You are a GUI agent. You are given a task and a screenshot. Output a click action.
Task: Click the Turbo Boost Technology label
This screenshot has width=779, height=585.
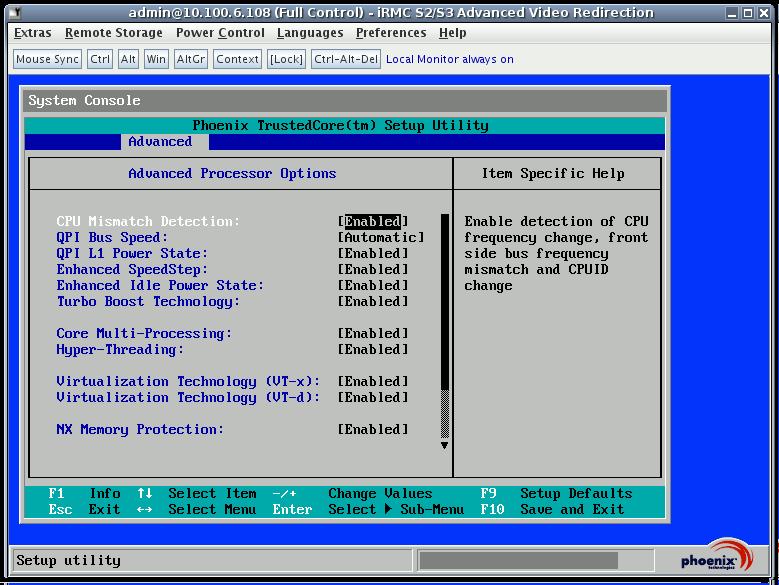click(148, 301)
